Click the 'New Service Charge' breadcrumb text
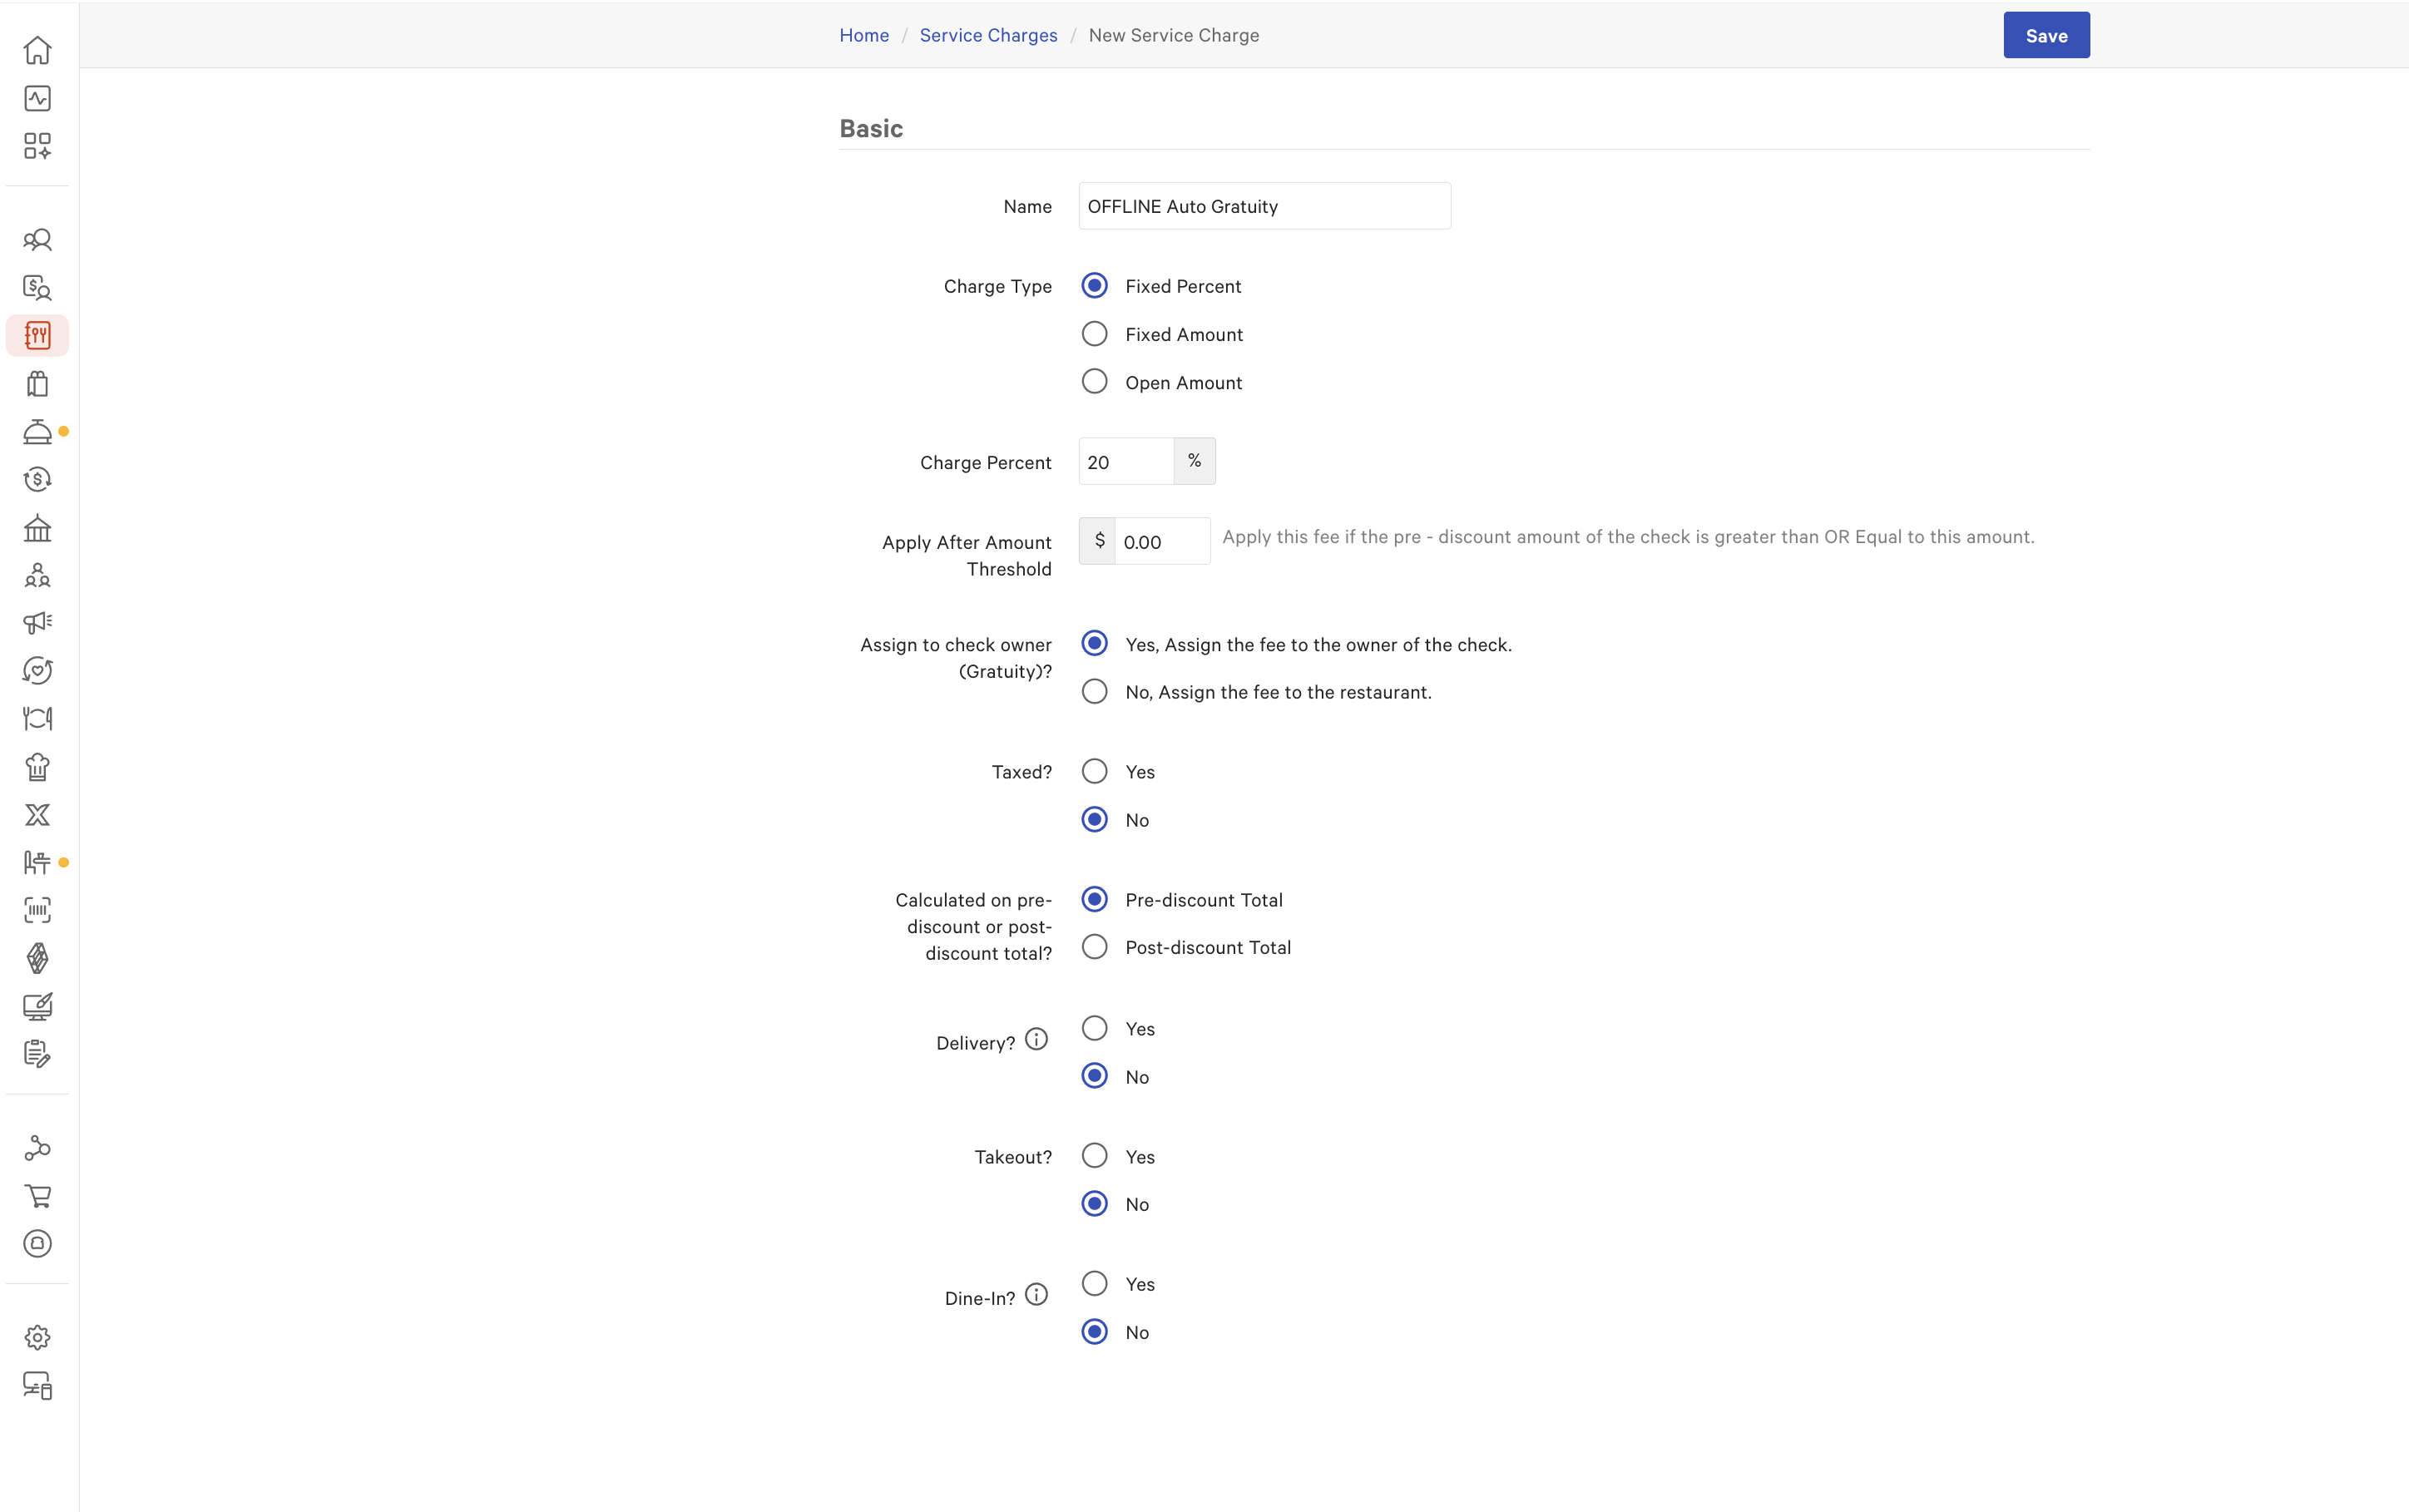 (1173, 35)
